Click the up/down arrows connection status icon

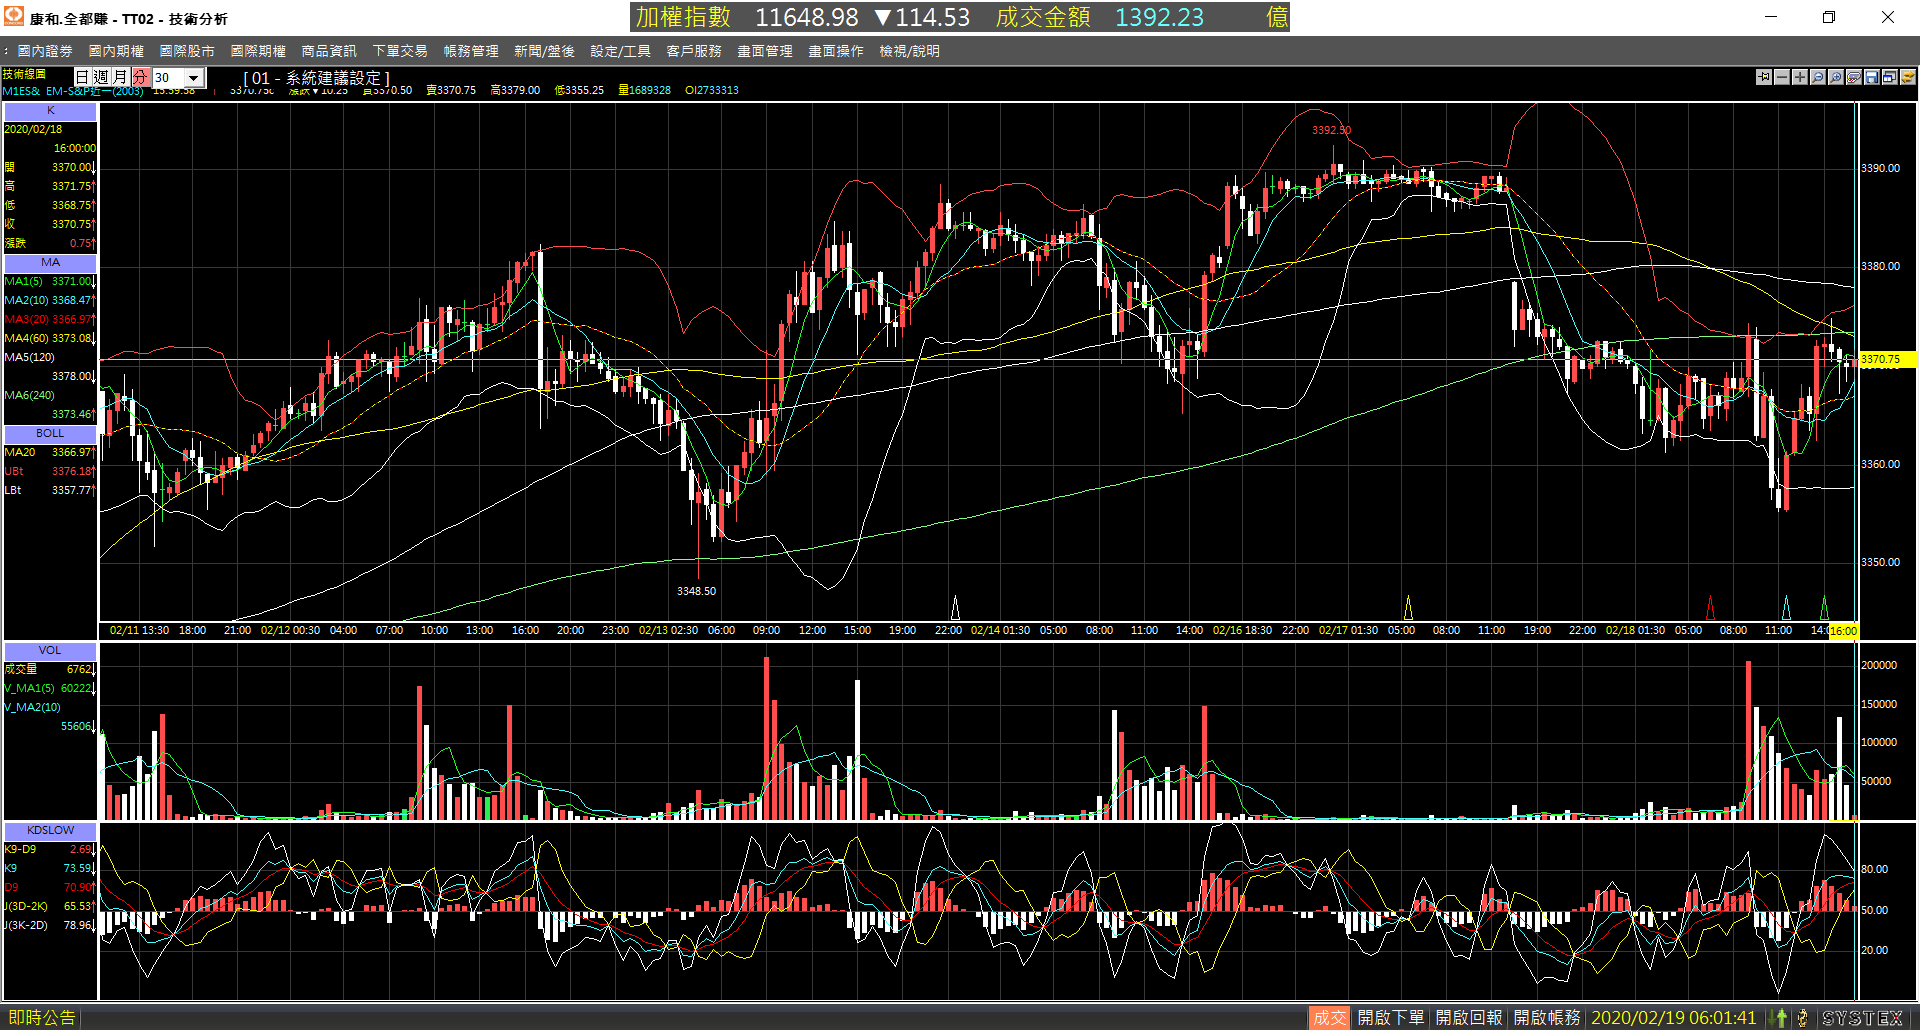pos(1780,1018)
